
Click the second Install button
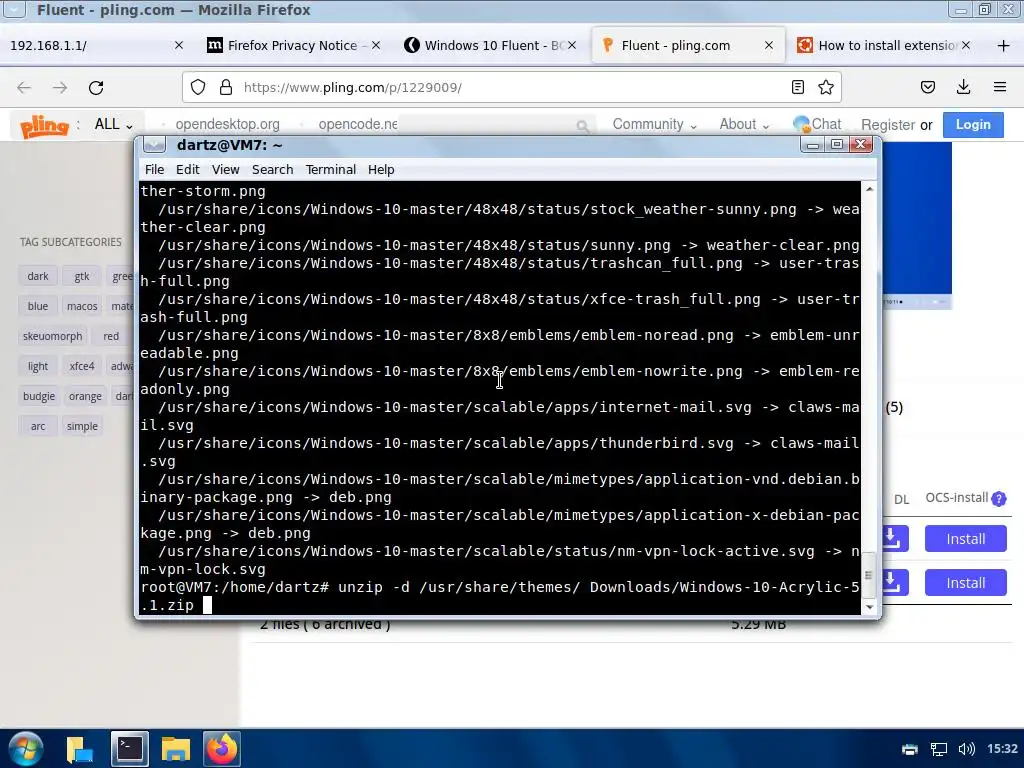coord(965,583)
